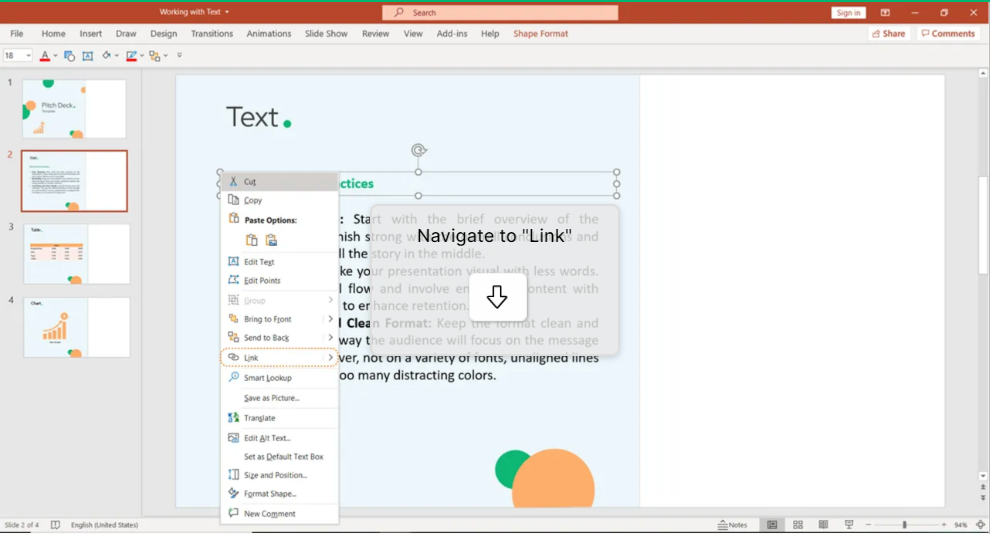The image size is (990, 534).
Task: Select Edit Points in context menu
Action: [279, 280]
